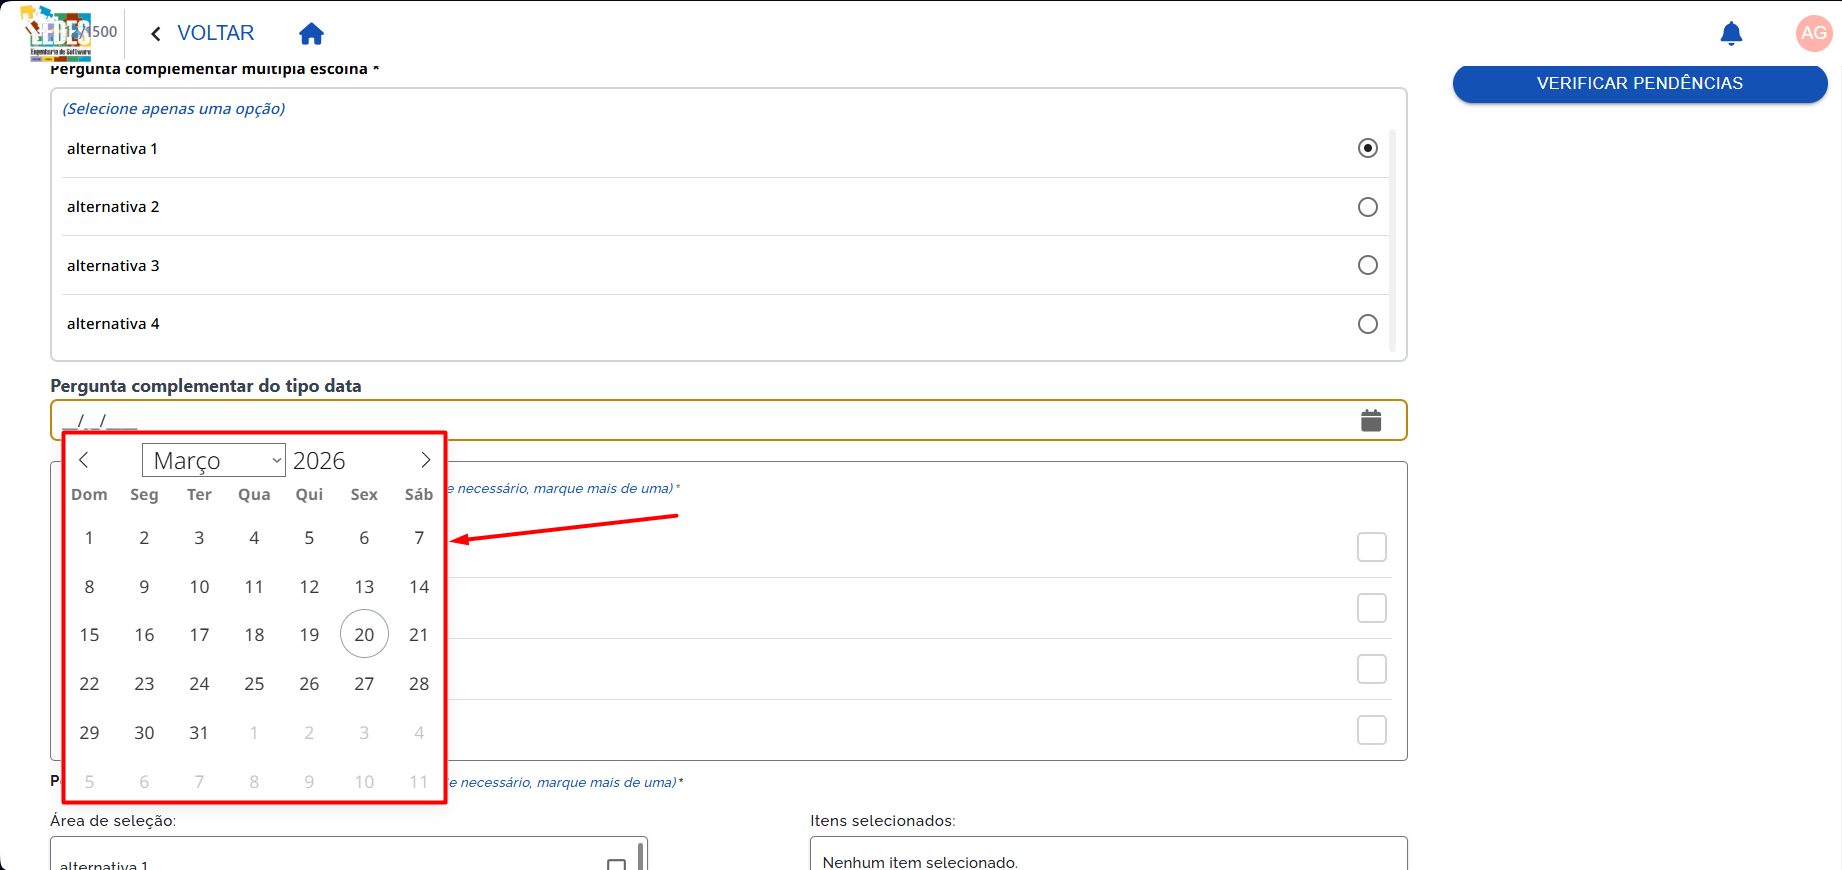Select day 25 in calendar
This screenshot has height=870, width=1842.
[x=254, y=684]
